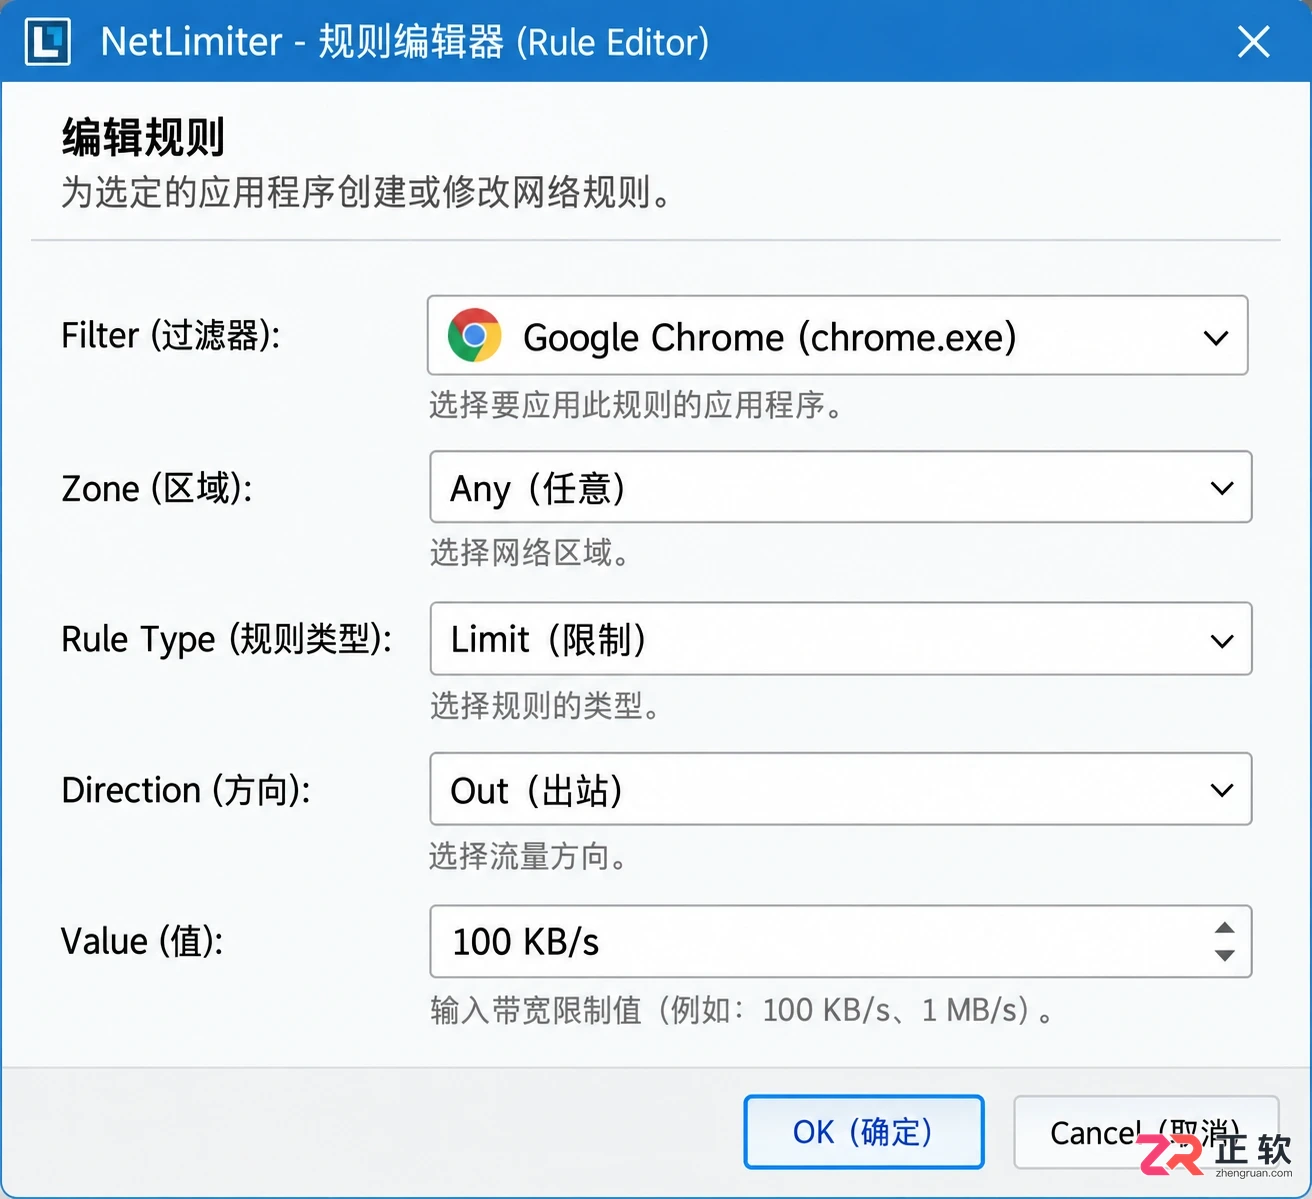Click the Value (值) label
The height and width of the screenshot is (1199, 1312).
click(142, 941)
